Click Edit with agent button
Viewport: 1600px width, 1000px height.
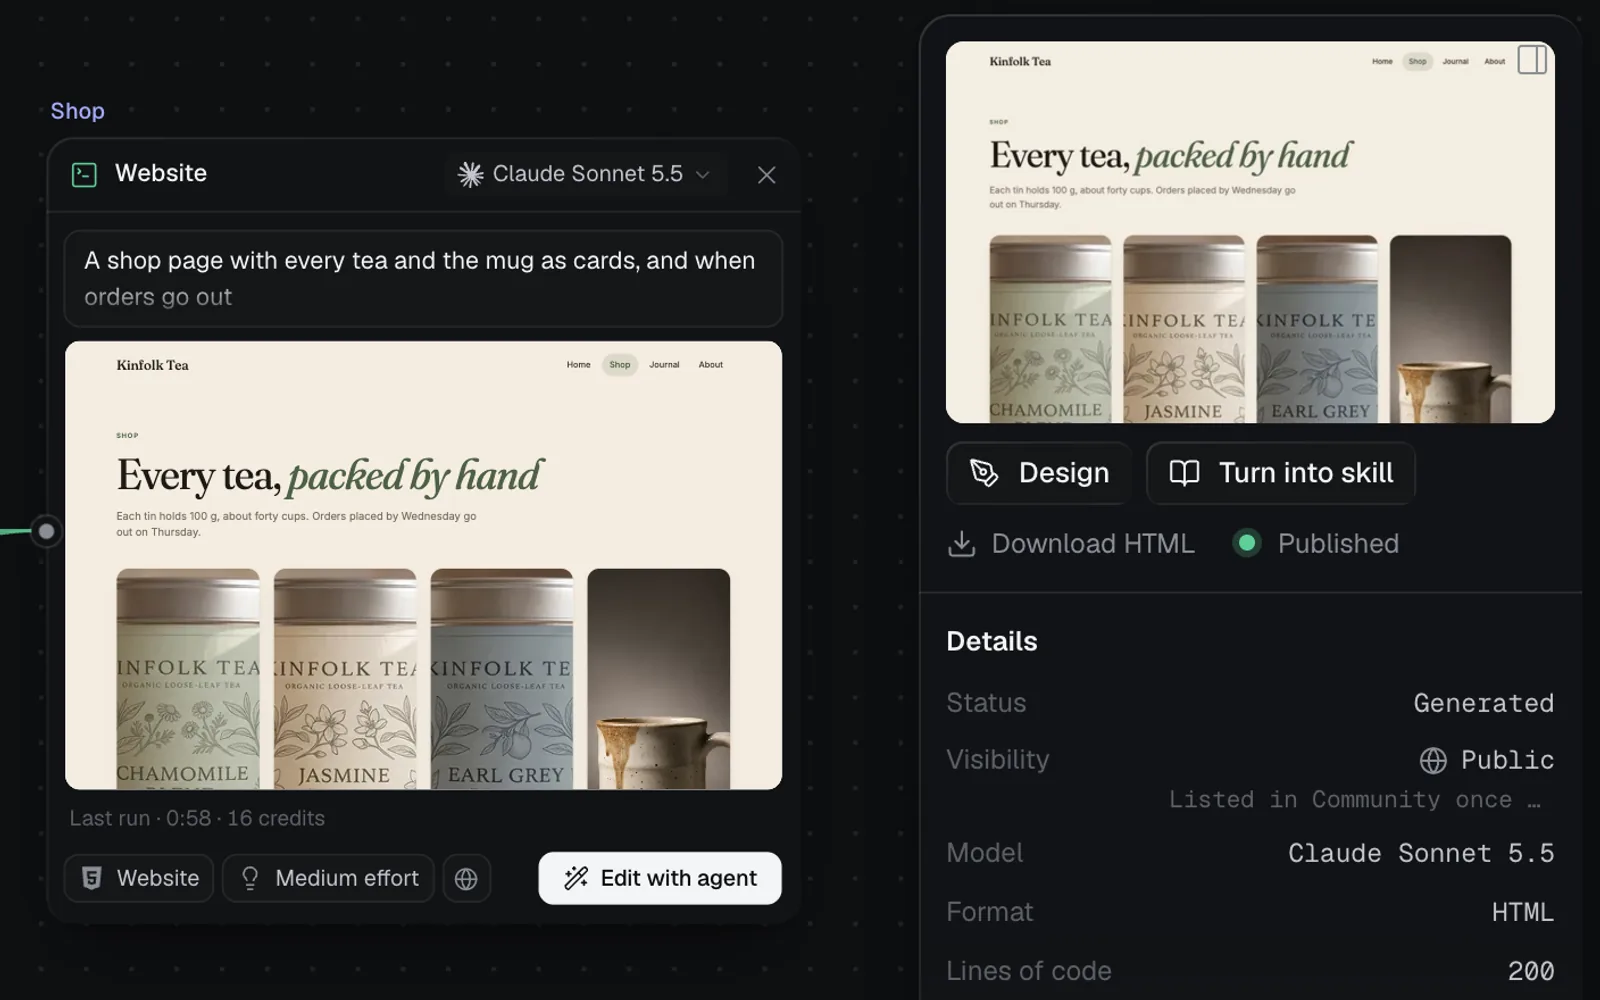pyautogui.click(x=660, y=878)
